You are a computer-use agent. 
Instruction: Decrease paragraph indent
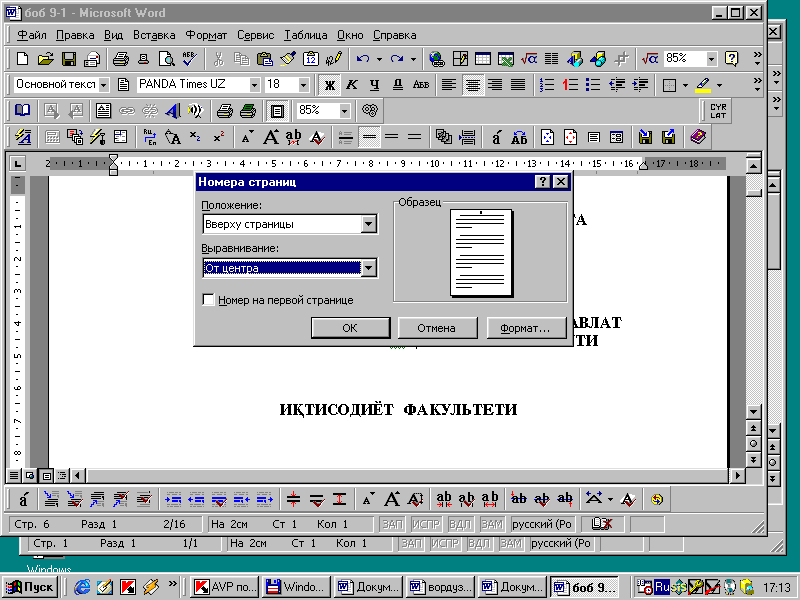tap(616, 85)
